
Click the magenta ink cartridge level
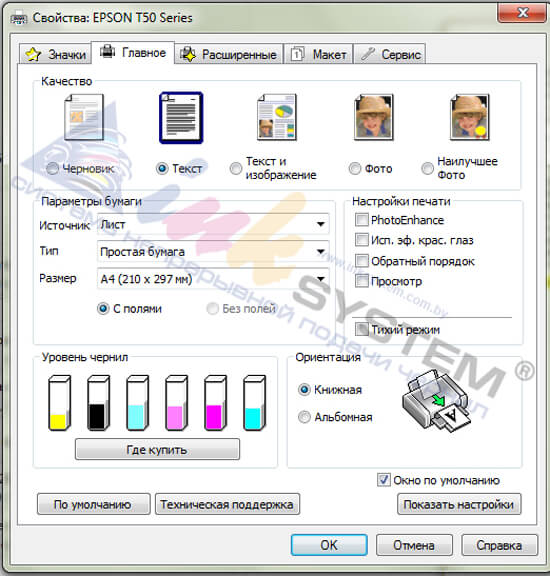[215, 403]
